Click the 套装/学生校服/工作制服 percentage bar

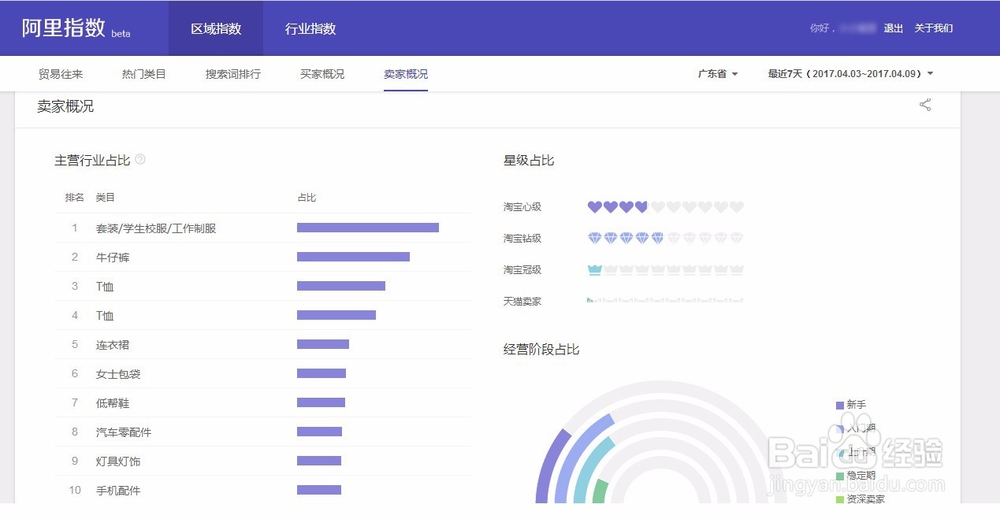[368, 228]
